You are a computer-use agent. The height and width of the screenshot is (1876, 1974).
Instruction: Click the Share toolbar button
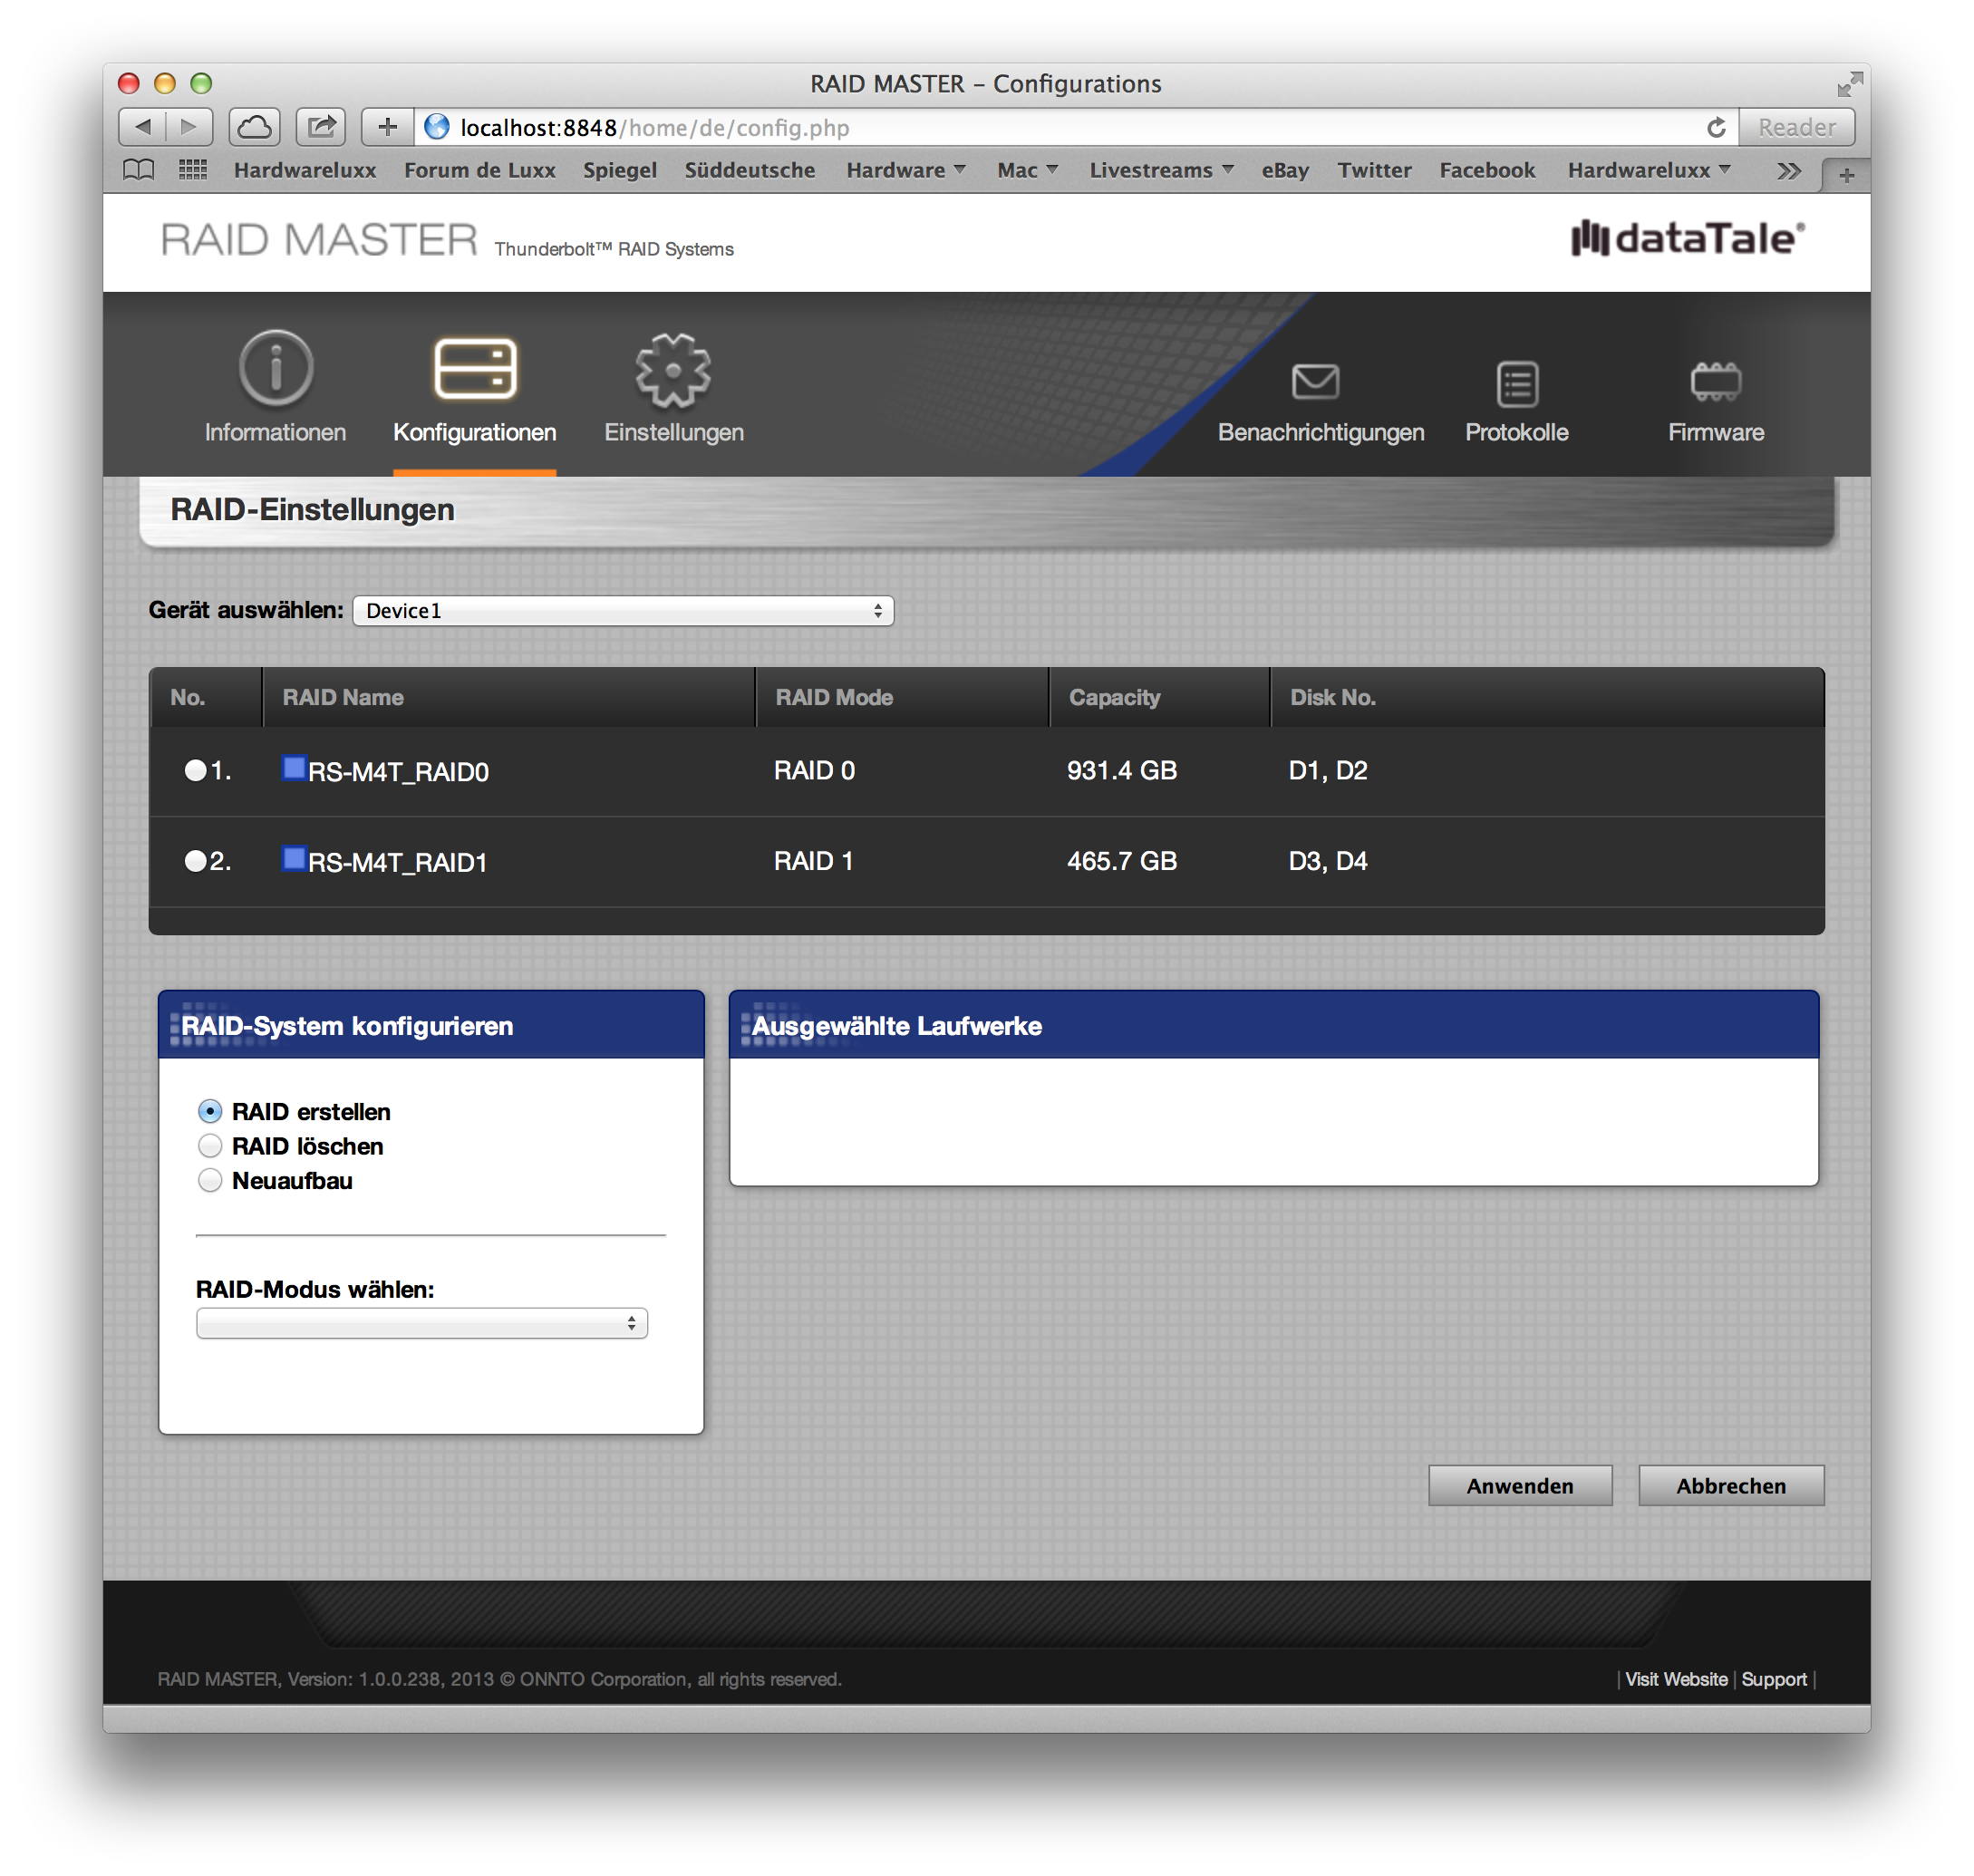[321, 127]
